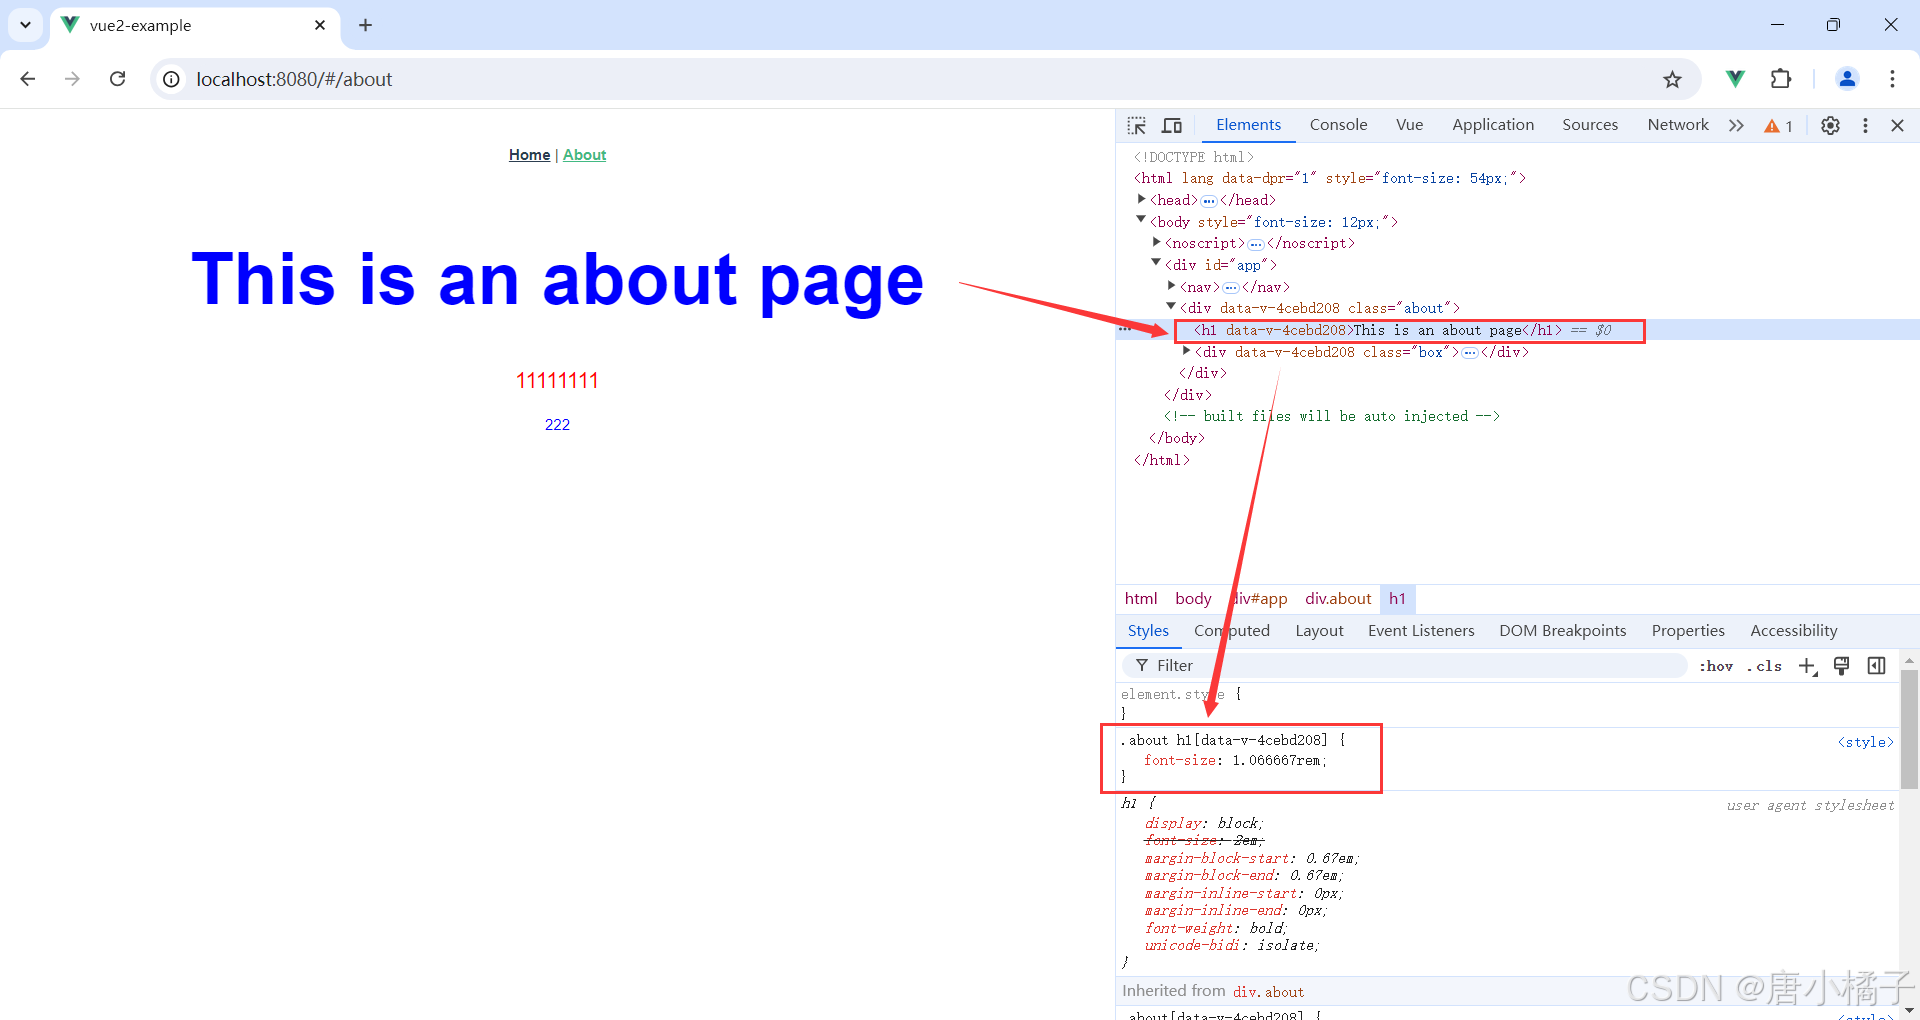The image size is (1920, 1020).
Task: Click the address bar URL
Action: tap(294, 79)
